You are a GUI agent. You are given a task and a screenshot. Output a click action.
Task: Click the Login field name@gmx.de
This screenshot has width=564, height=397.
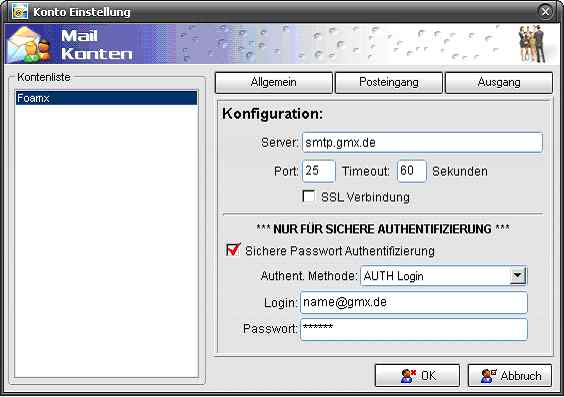(x=414, y=302)
